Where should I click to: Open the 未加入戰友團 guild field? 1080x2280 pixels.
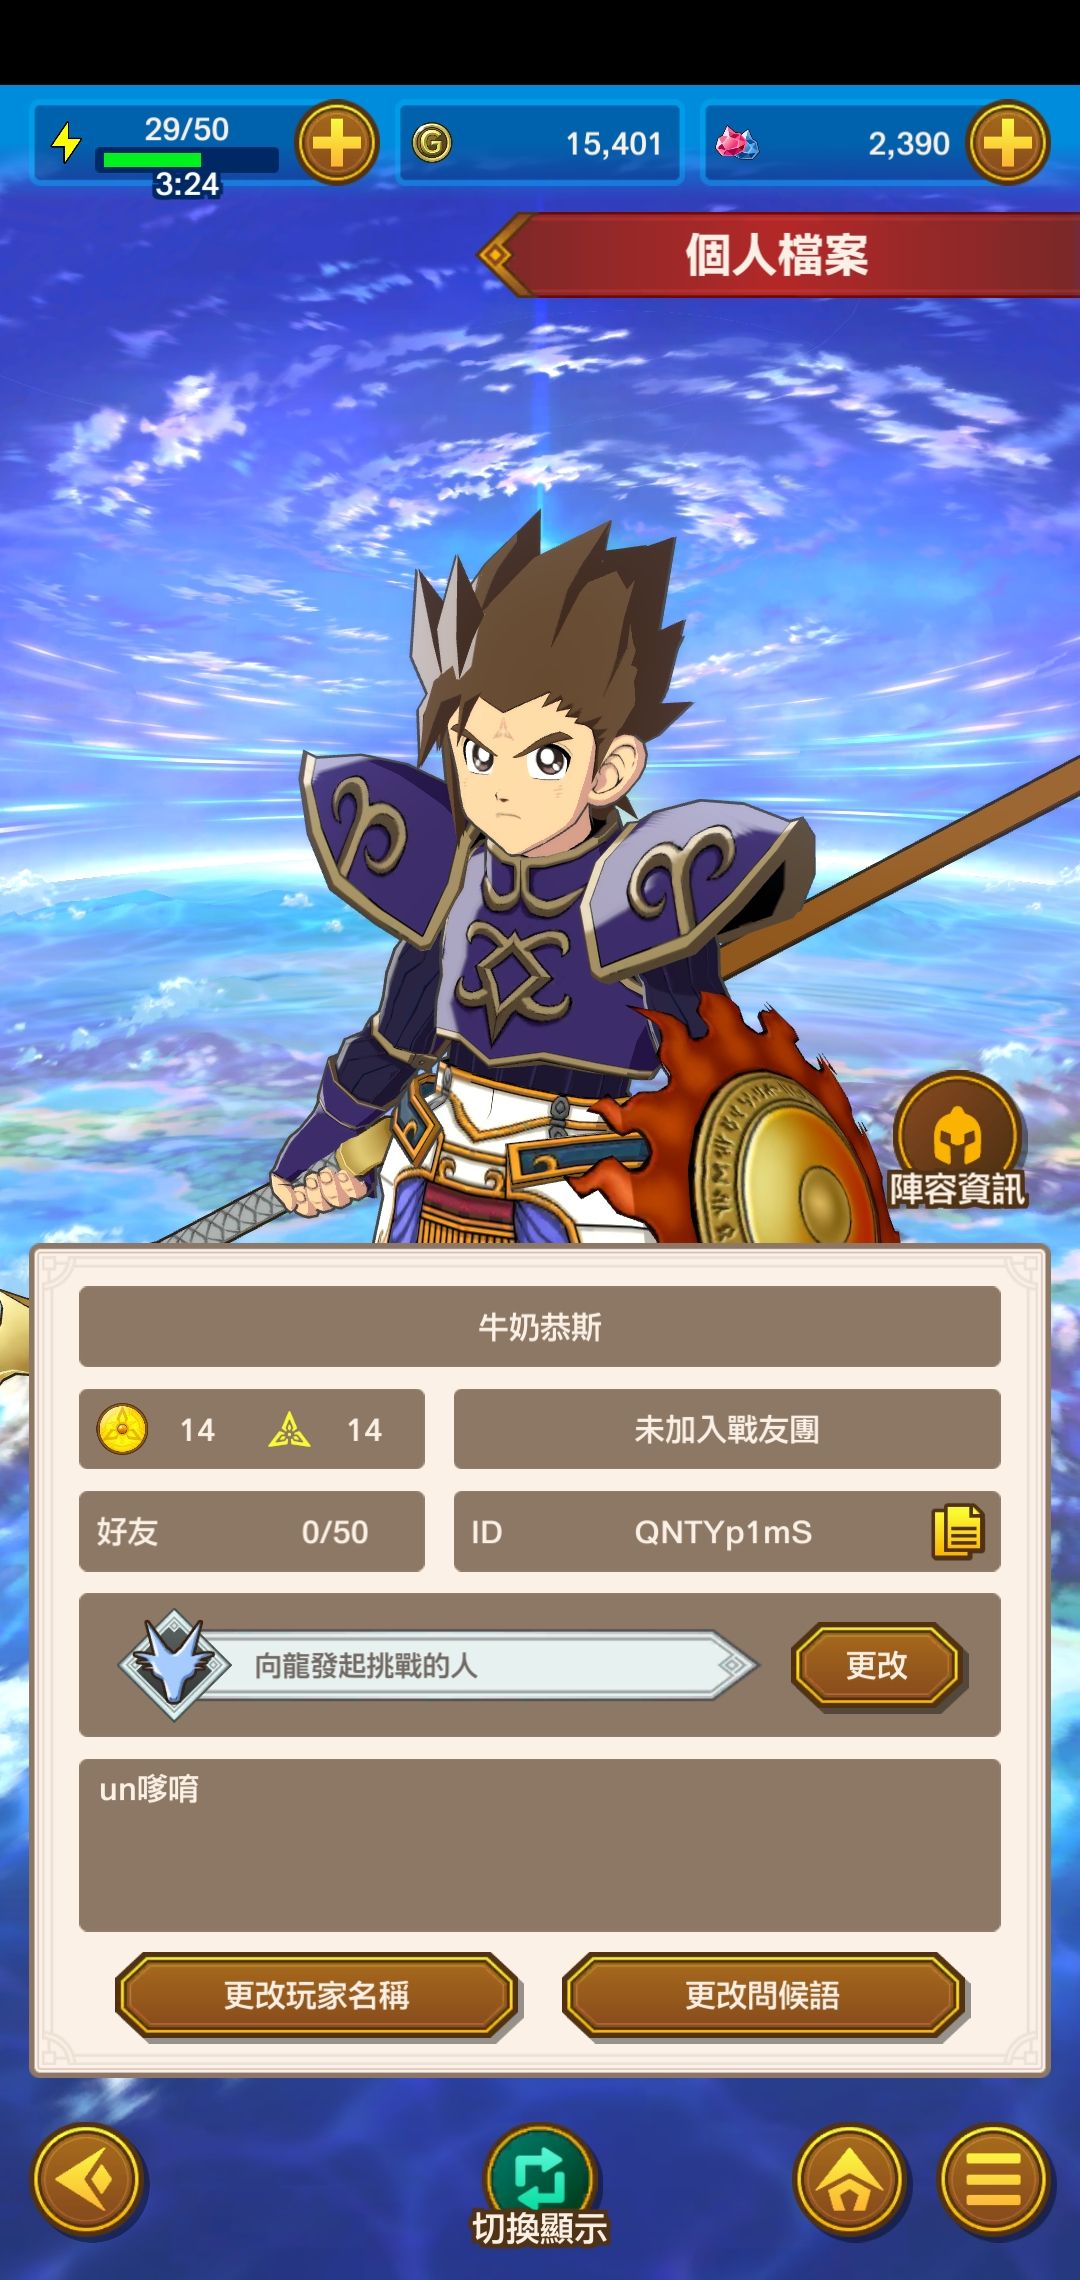[x=727, y=1429]
